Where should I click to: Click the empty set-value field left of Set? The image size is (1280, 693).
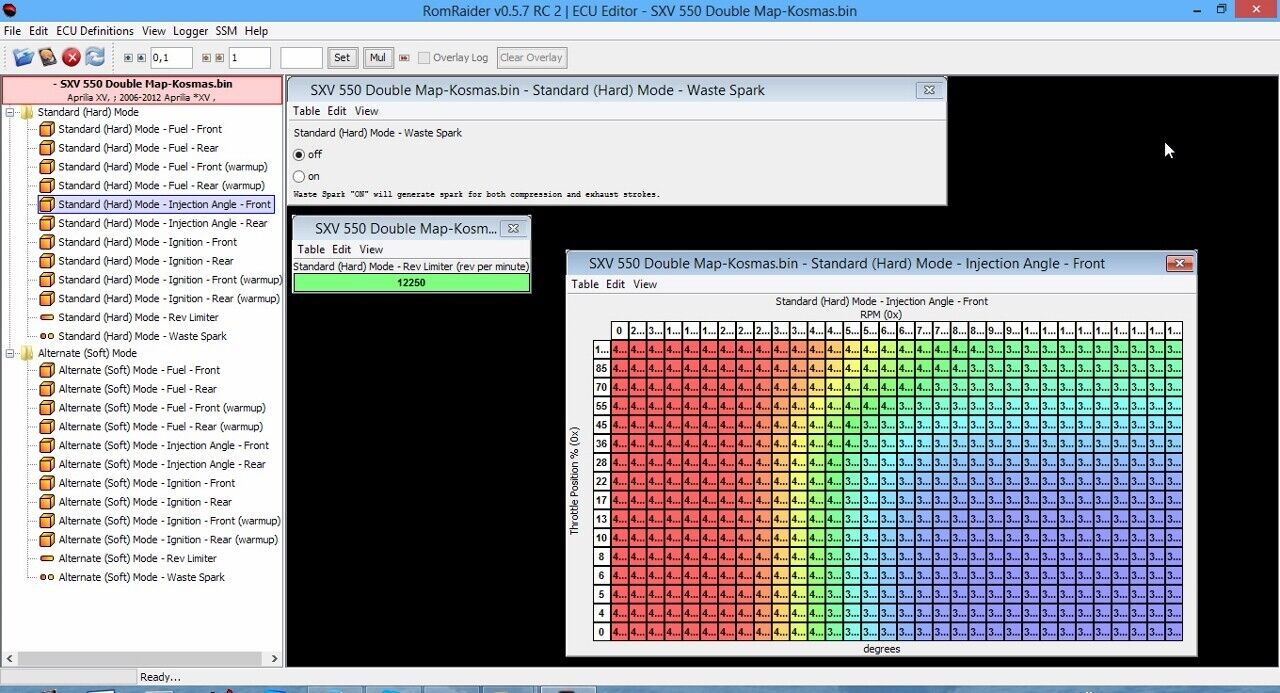click(x=301, y=58)
